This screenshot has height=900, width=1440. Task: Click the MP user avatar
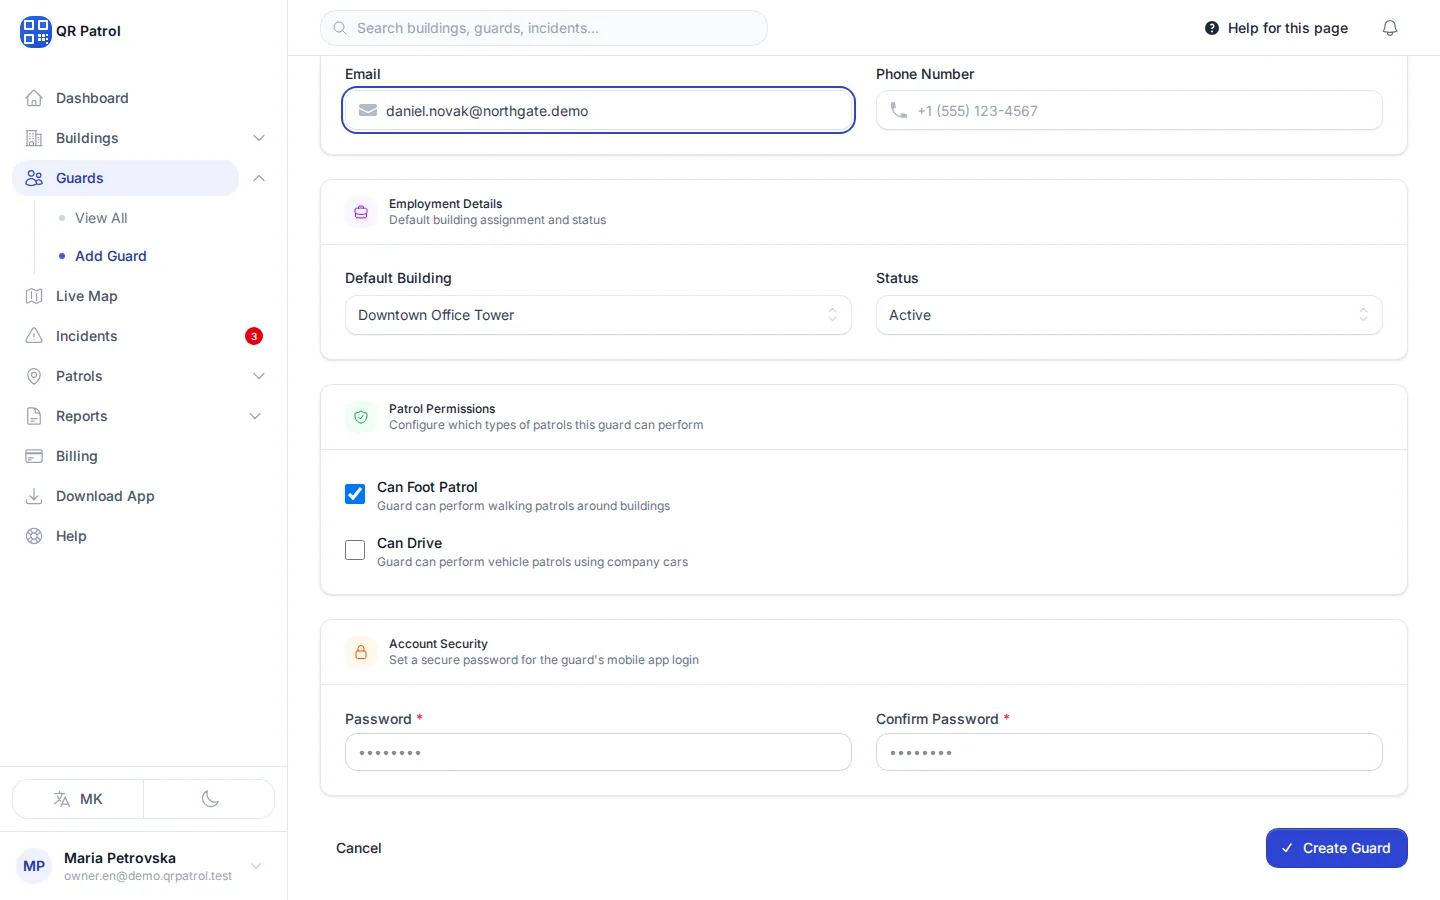pyautogui.click(x=34, y=866)
